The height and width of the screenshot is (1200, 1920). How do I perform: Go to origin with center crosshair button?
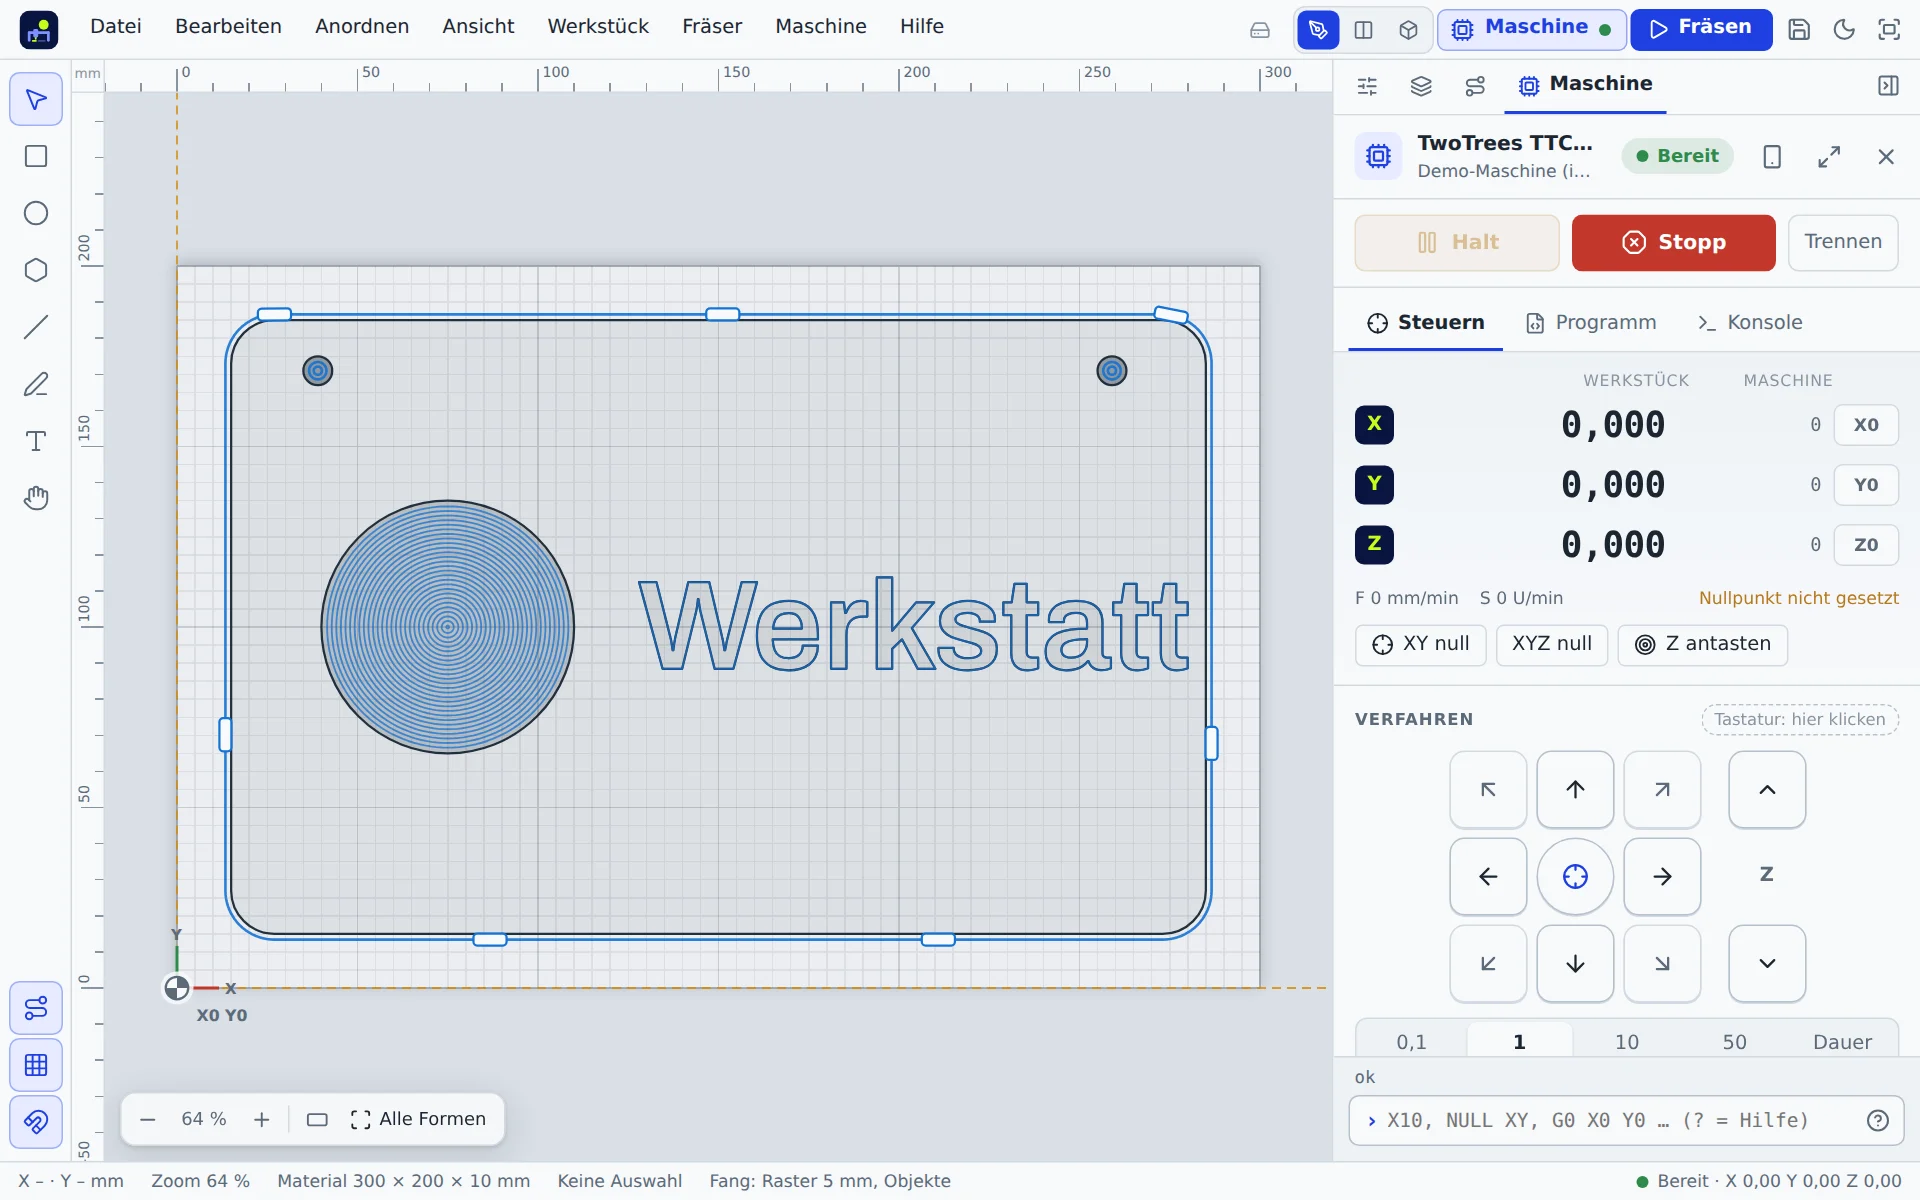[x=1575, y=877]
